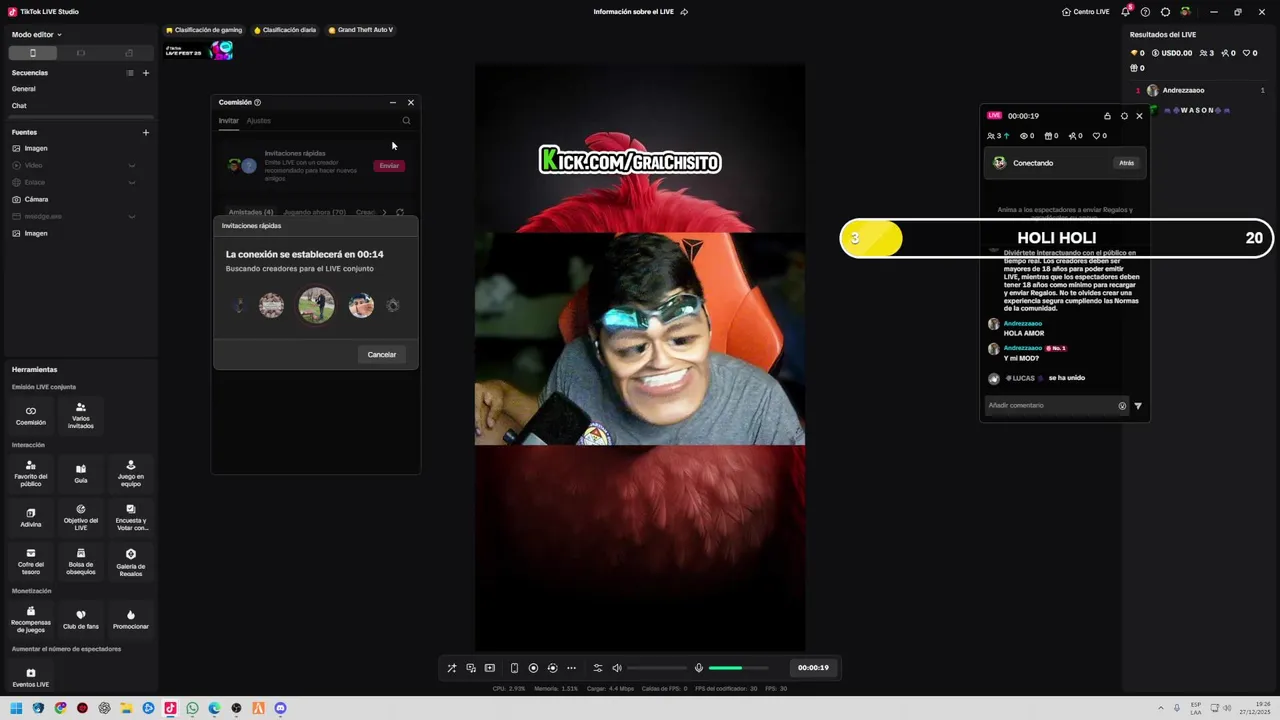1280x720 pixels.
Task: Open the Coemisión tool in Herramientas
Action: [x=31, y=415]
